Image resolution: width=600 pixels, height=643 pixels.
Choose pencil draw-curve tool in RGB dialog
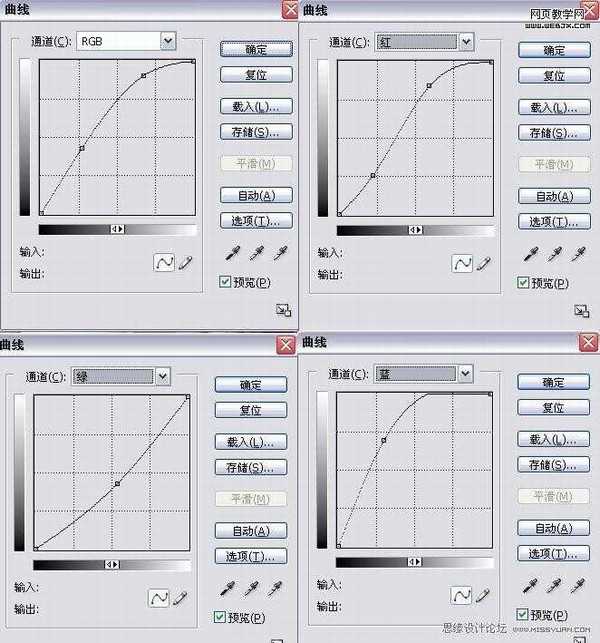pyautogui.click(x=185, y=263)
